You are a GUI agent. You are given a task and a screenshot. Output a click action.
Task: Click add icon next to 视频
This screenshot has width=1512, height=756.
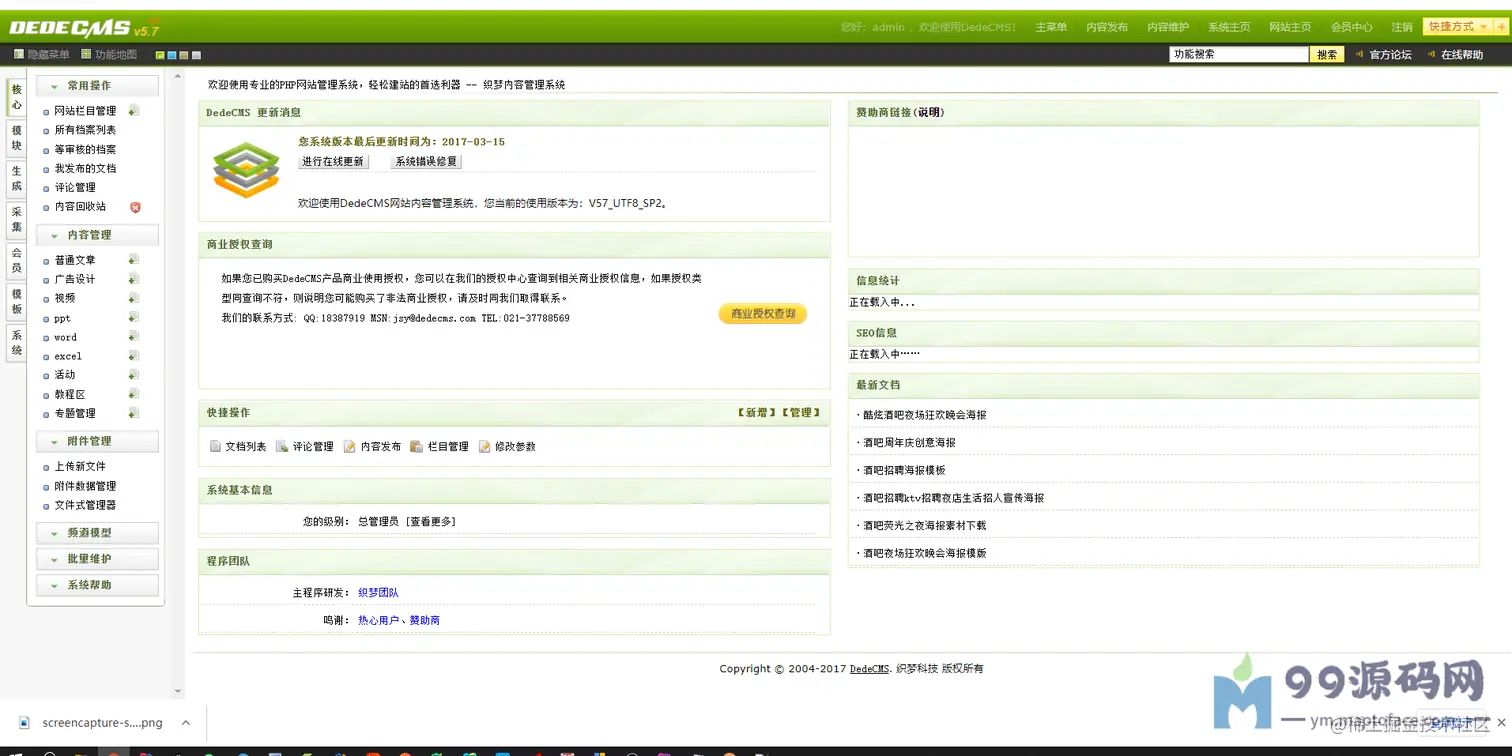point(134,298)
